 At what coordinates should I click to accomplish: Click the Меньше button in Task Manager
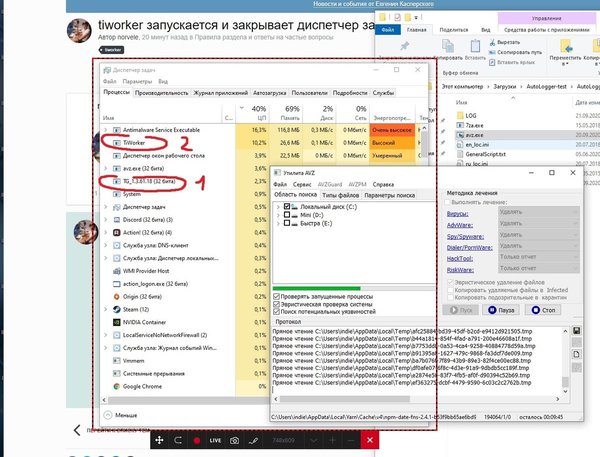(121, 415)
